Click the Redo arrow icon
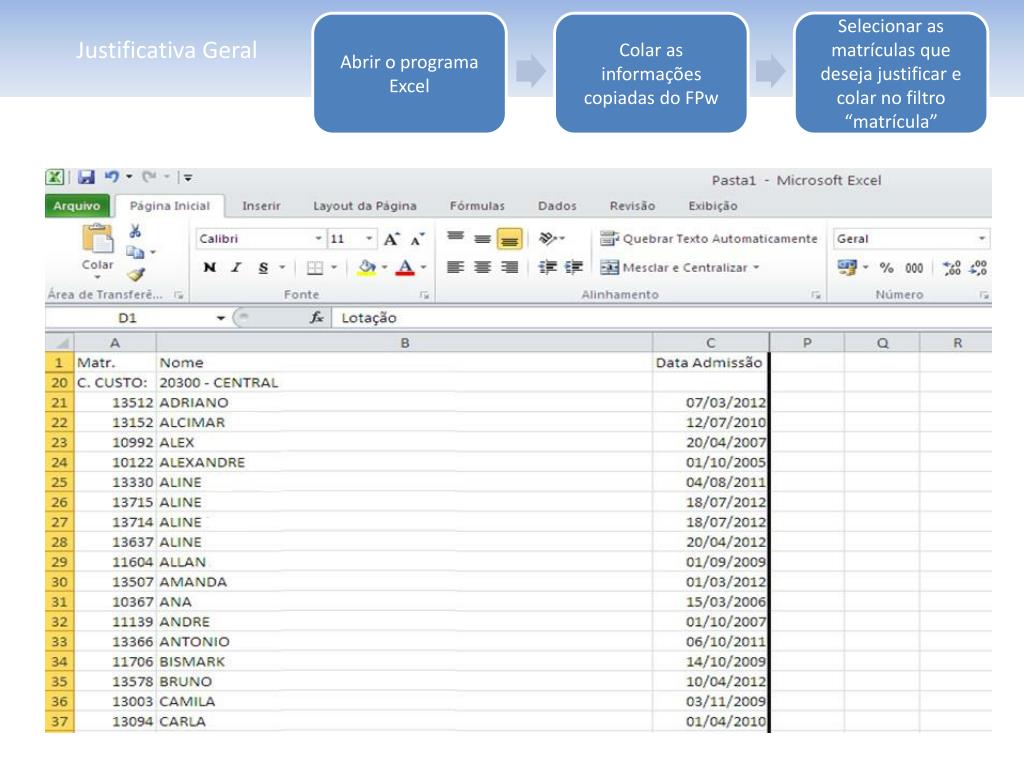The height and width of the screenshot is (768, 1024). pyautogui.click(x=150, y=177)
